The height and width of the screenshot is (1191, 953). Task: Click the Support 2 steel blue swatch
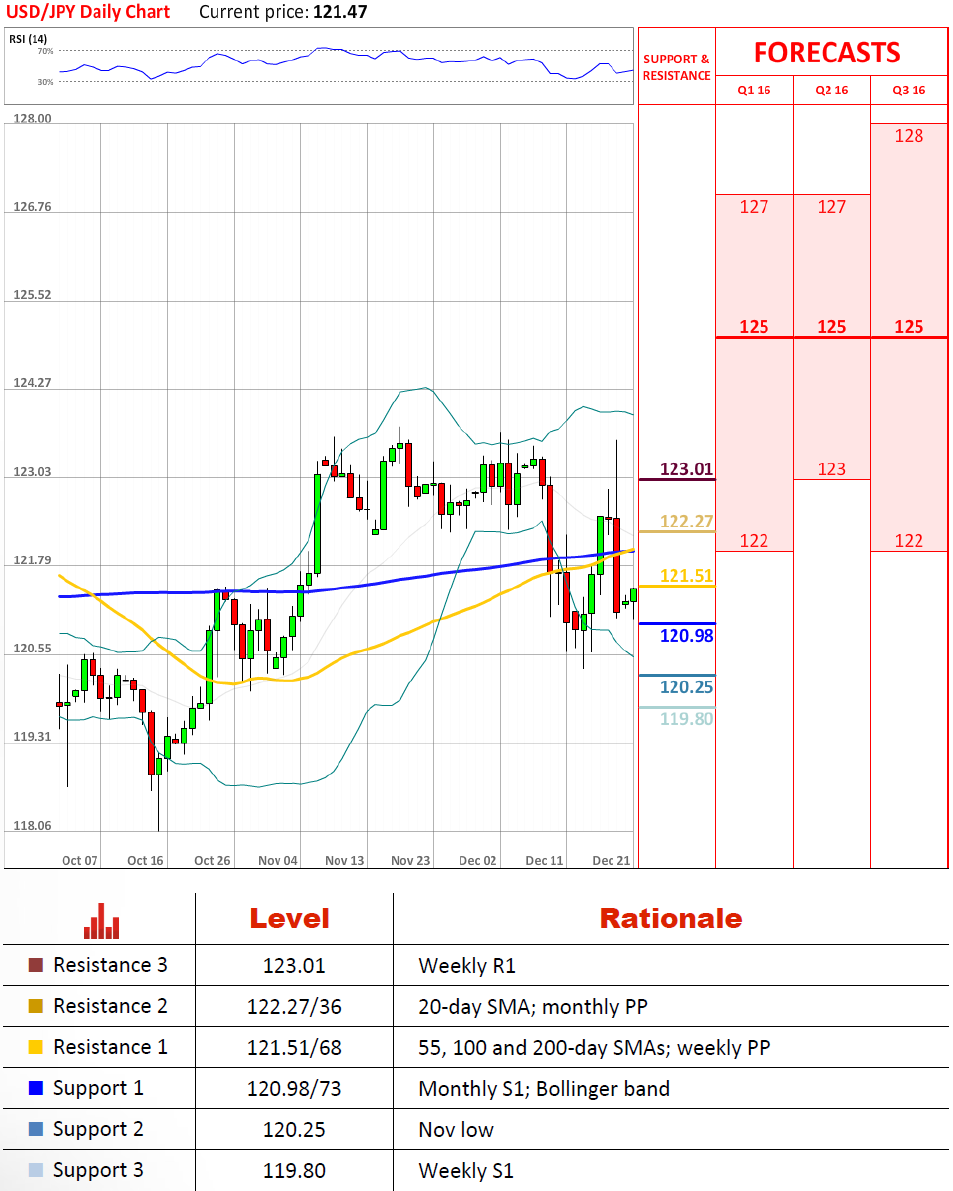36,1129
